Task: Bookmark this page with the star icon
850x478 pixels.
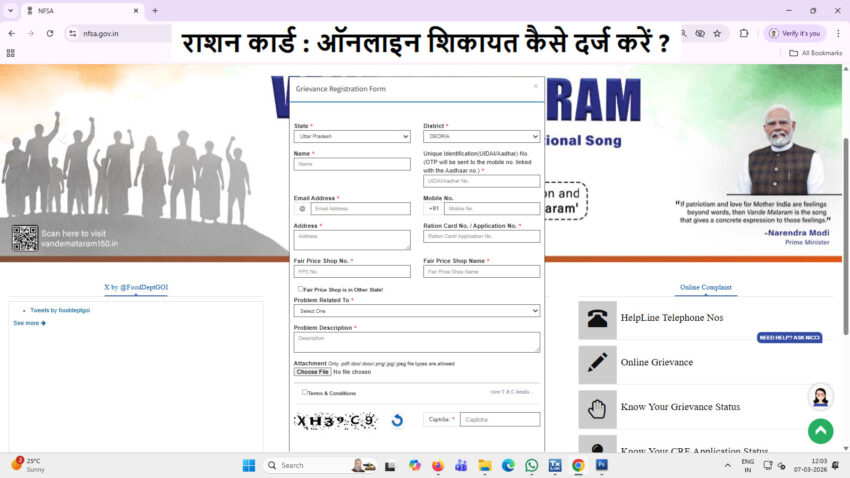Action: click(717, 33)
